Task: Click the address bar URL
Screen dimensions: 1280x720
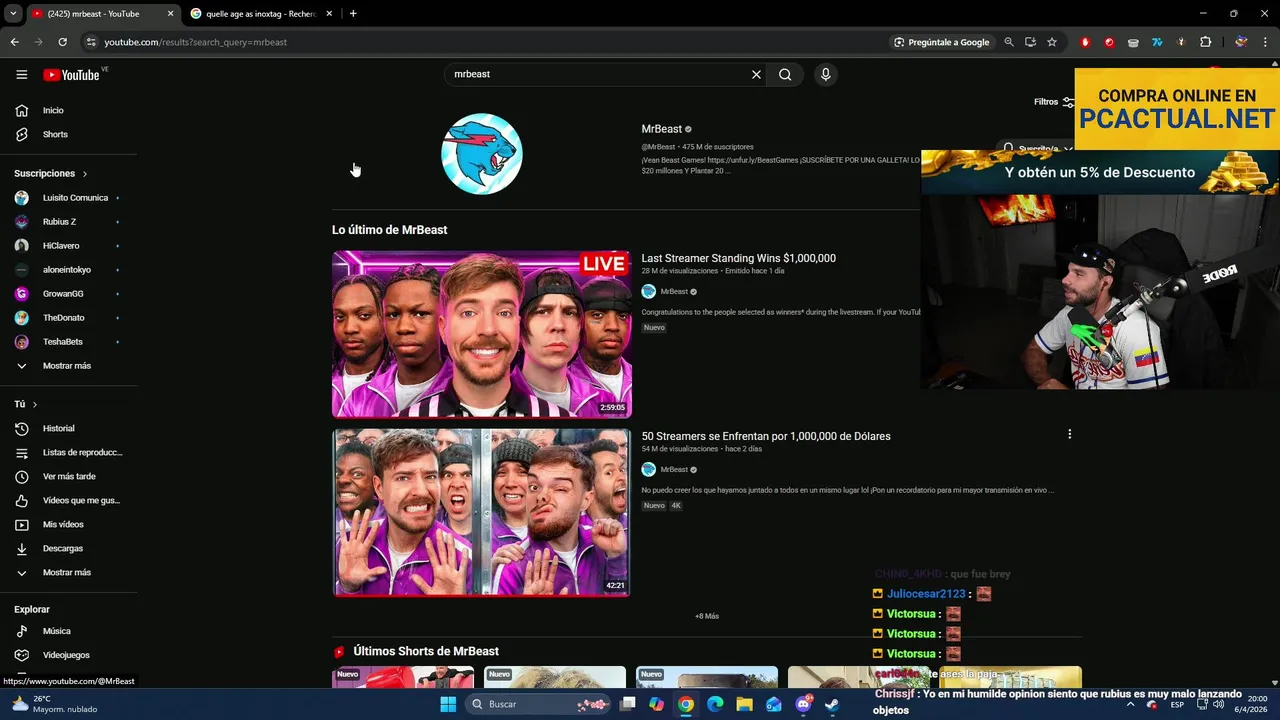Action: coord(195,42)
